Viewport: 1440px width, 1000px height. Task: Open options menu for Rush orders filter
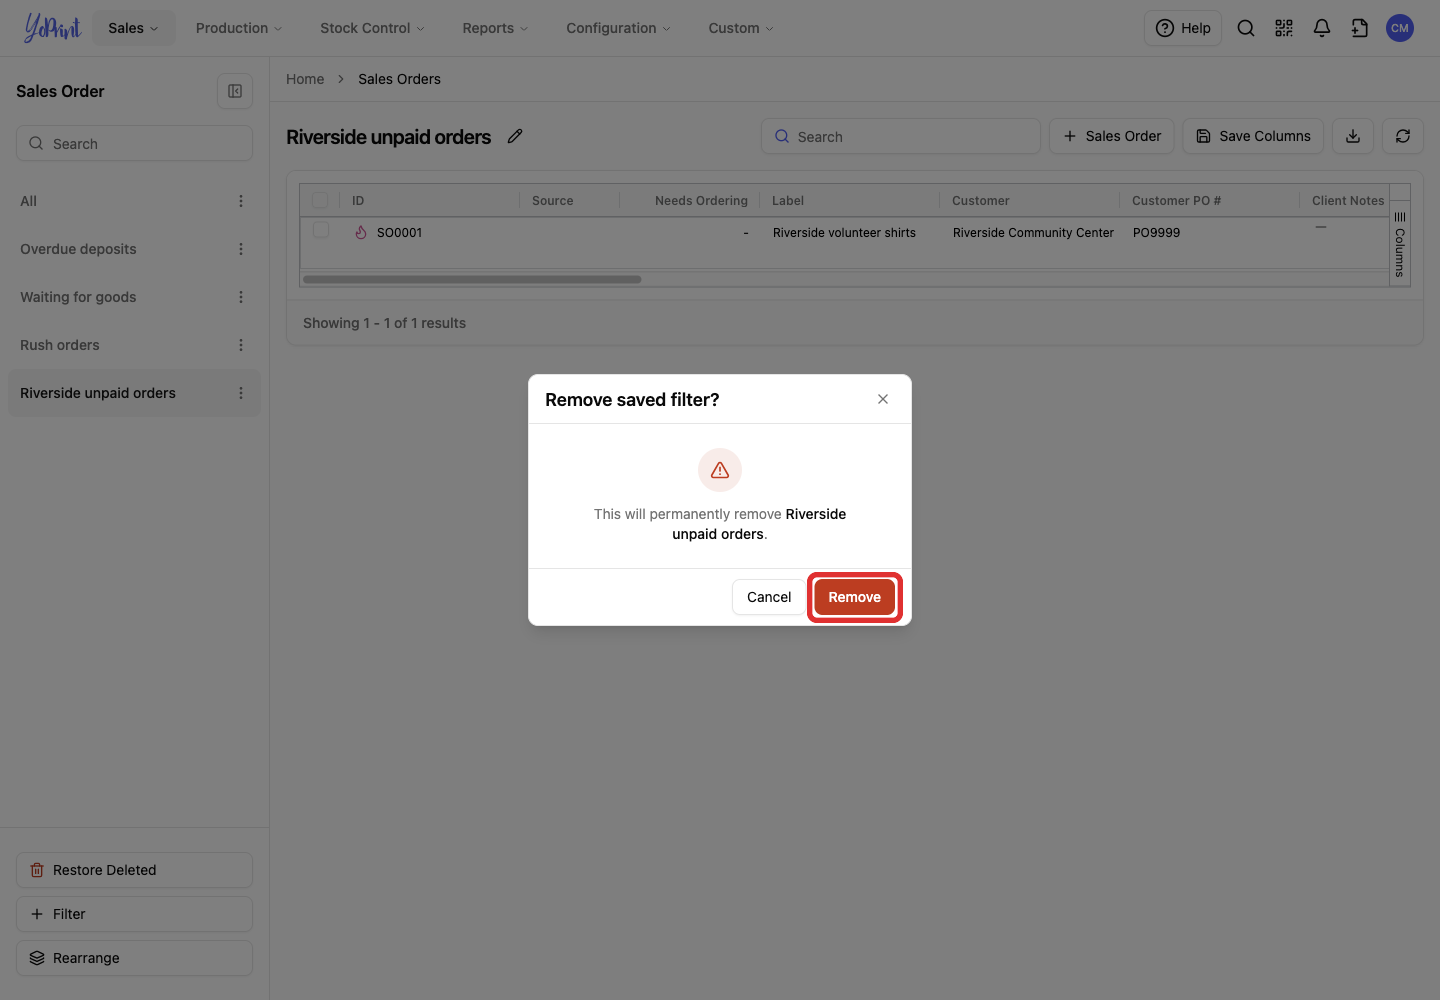tap(241, 345)
